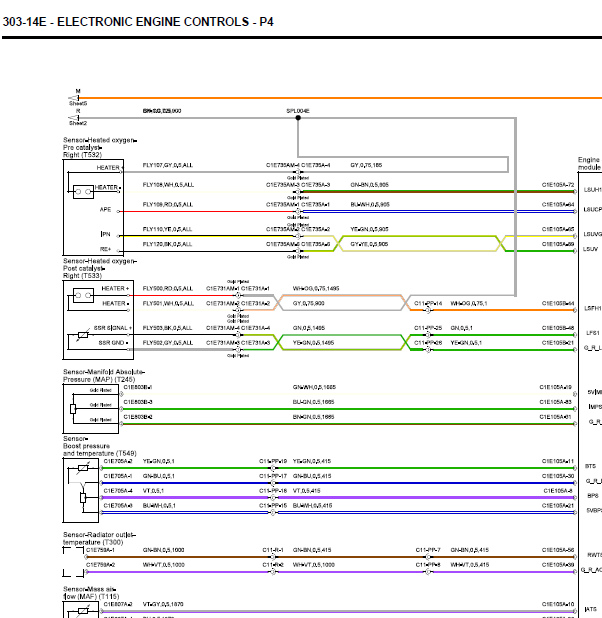
Task: Click MAP wire label 'BN-GN,0,5,1665'
Action: point(313,417)
